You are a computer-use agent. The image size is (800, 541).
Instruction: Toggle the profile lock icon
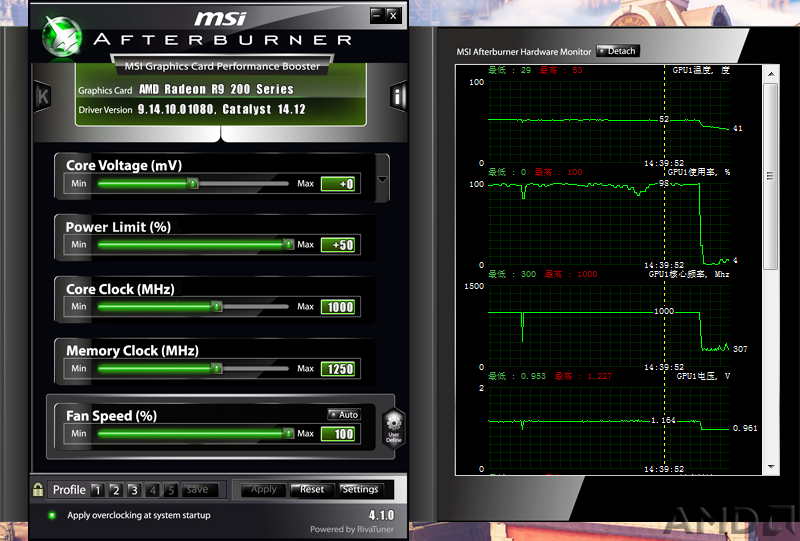pyautogui.click(x=38, y=489)
